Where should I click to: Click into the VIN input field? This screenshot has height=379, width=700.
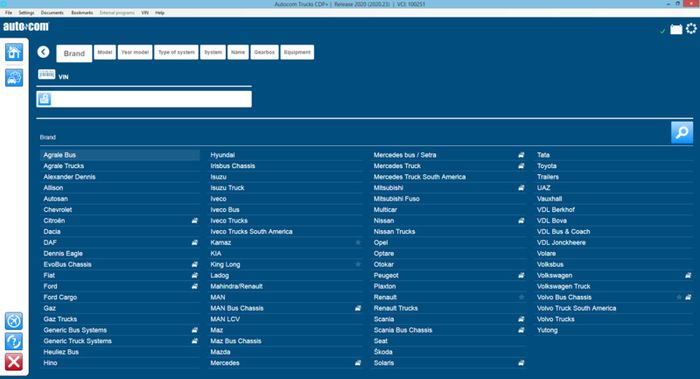[144, 99]
